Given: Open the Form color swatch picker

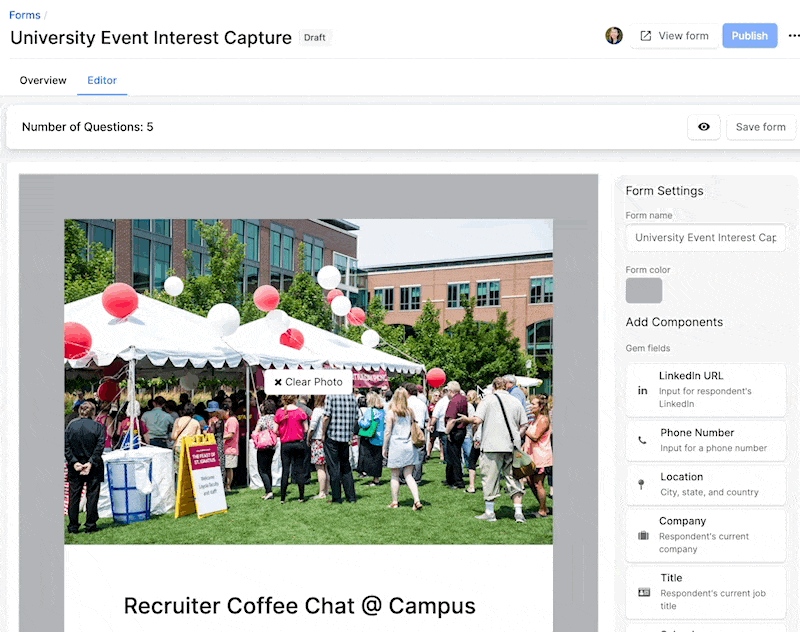Looking at the screenshot, I should click(644, 290).
